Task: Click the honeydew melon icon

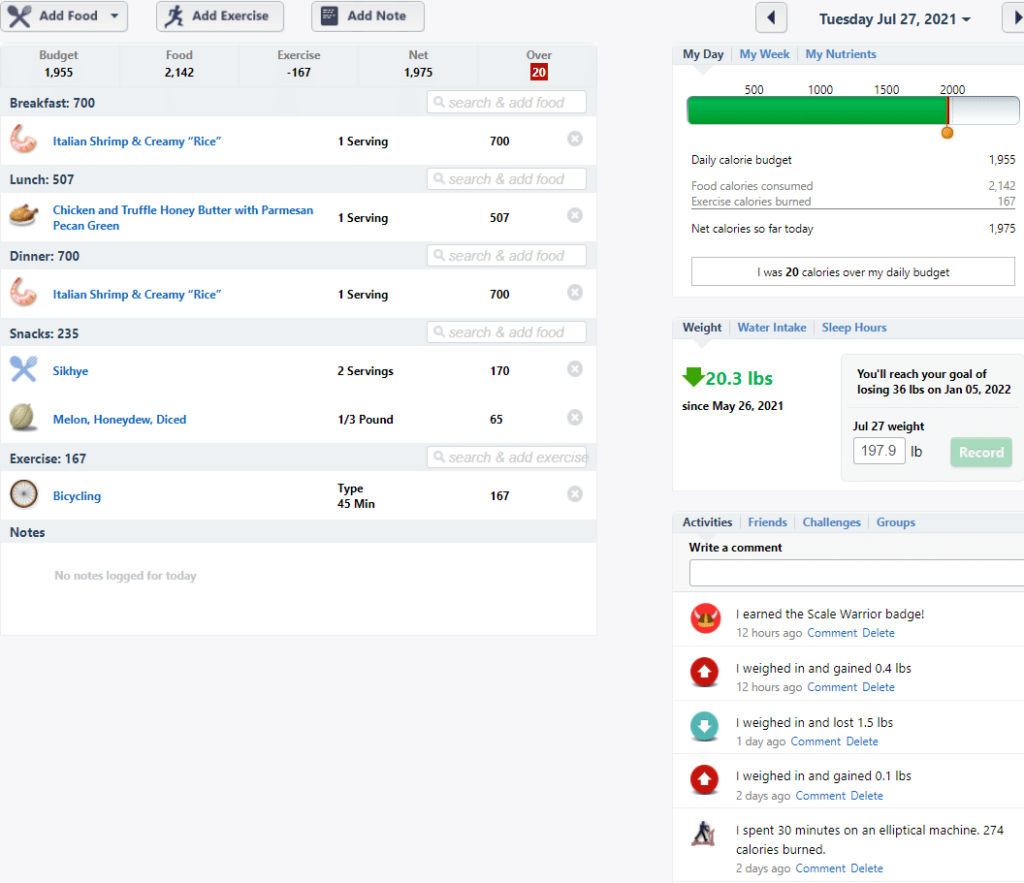Action: 23,418
